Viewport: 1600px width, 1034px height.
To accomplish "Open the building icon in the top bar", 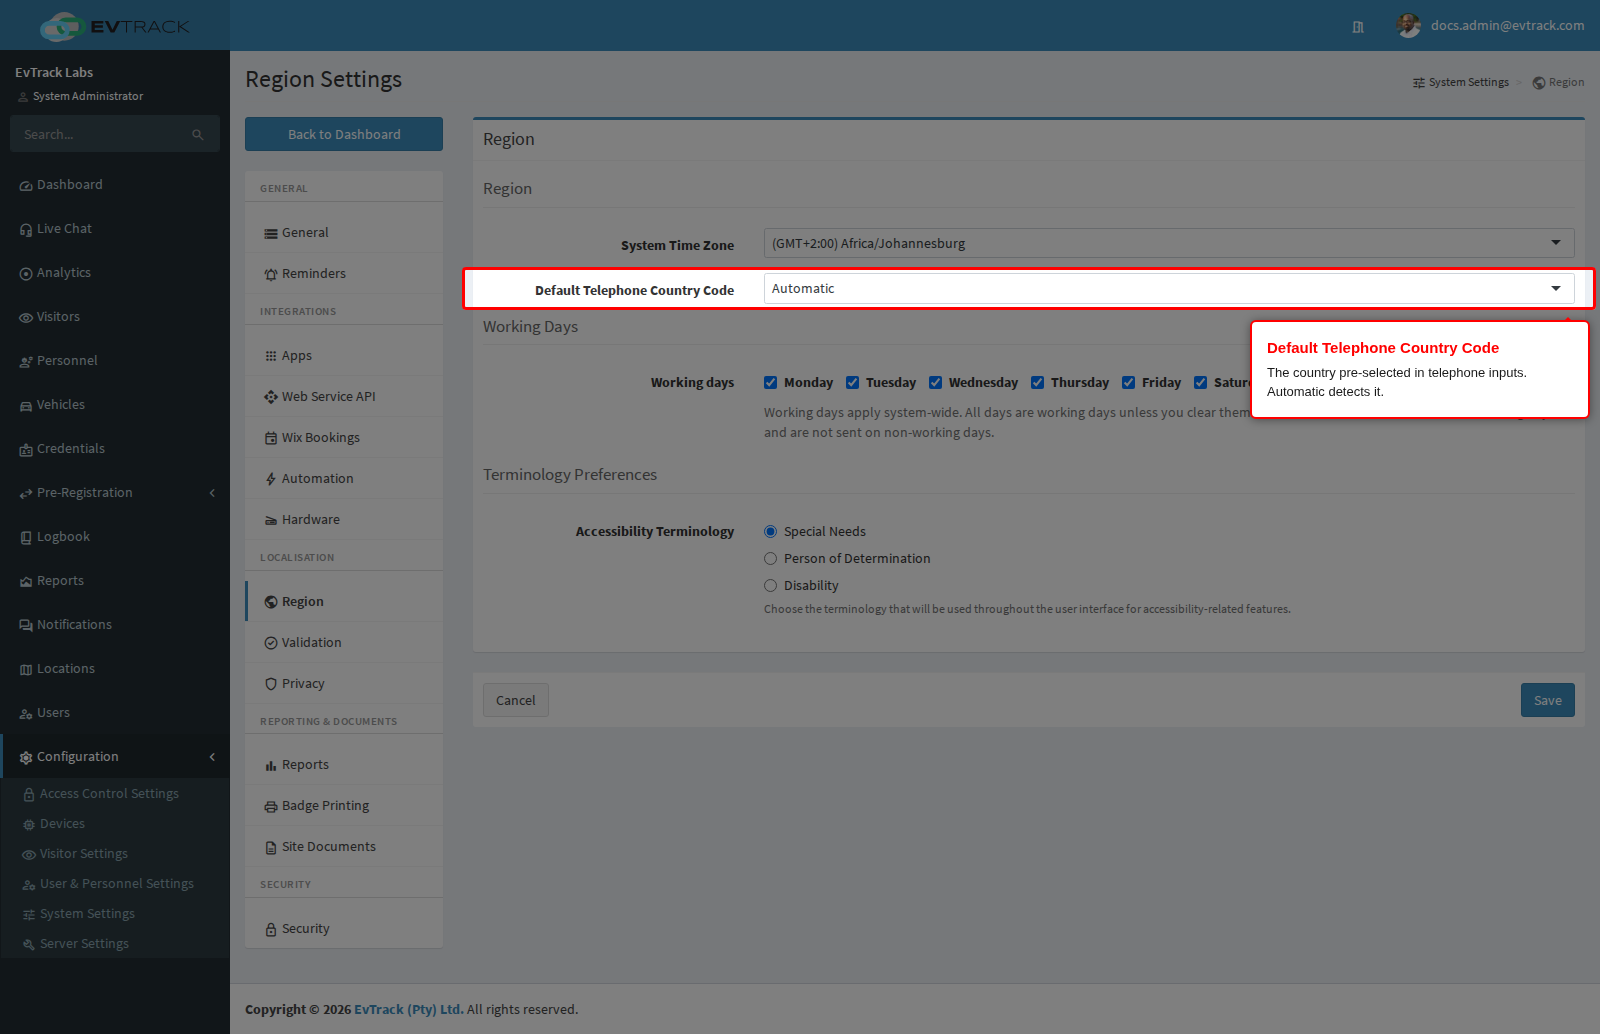I will 1358,27.
